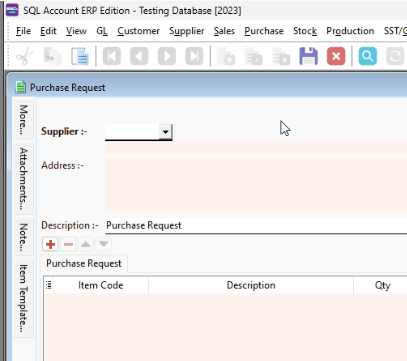407x361 pixels.
Task: Go to the last record
Action: 194,56
